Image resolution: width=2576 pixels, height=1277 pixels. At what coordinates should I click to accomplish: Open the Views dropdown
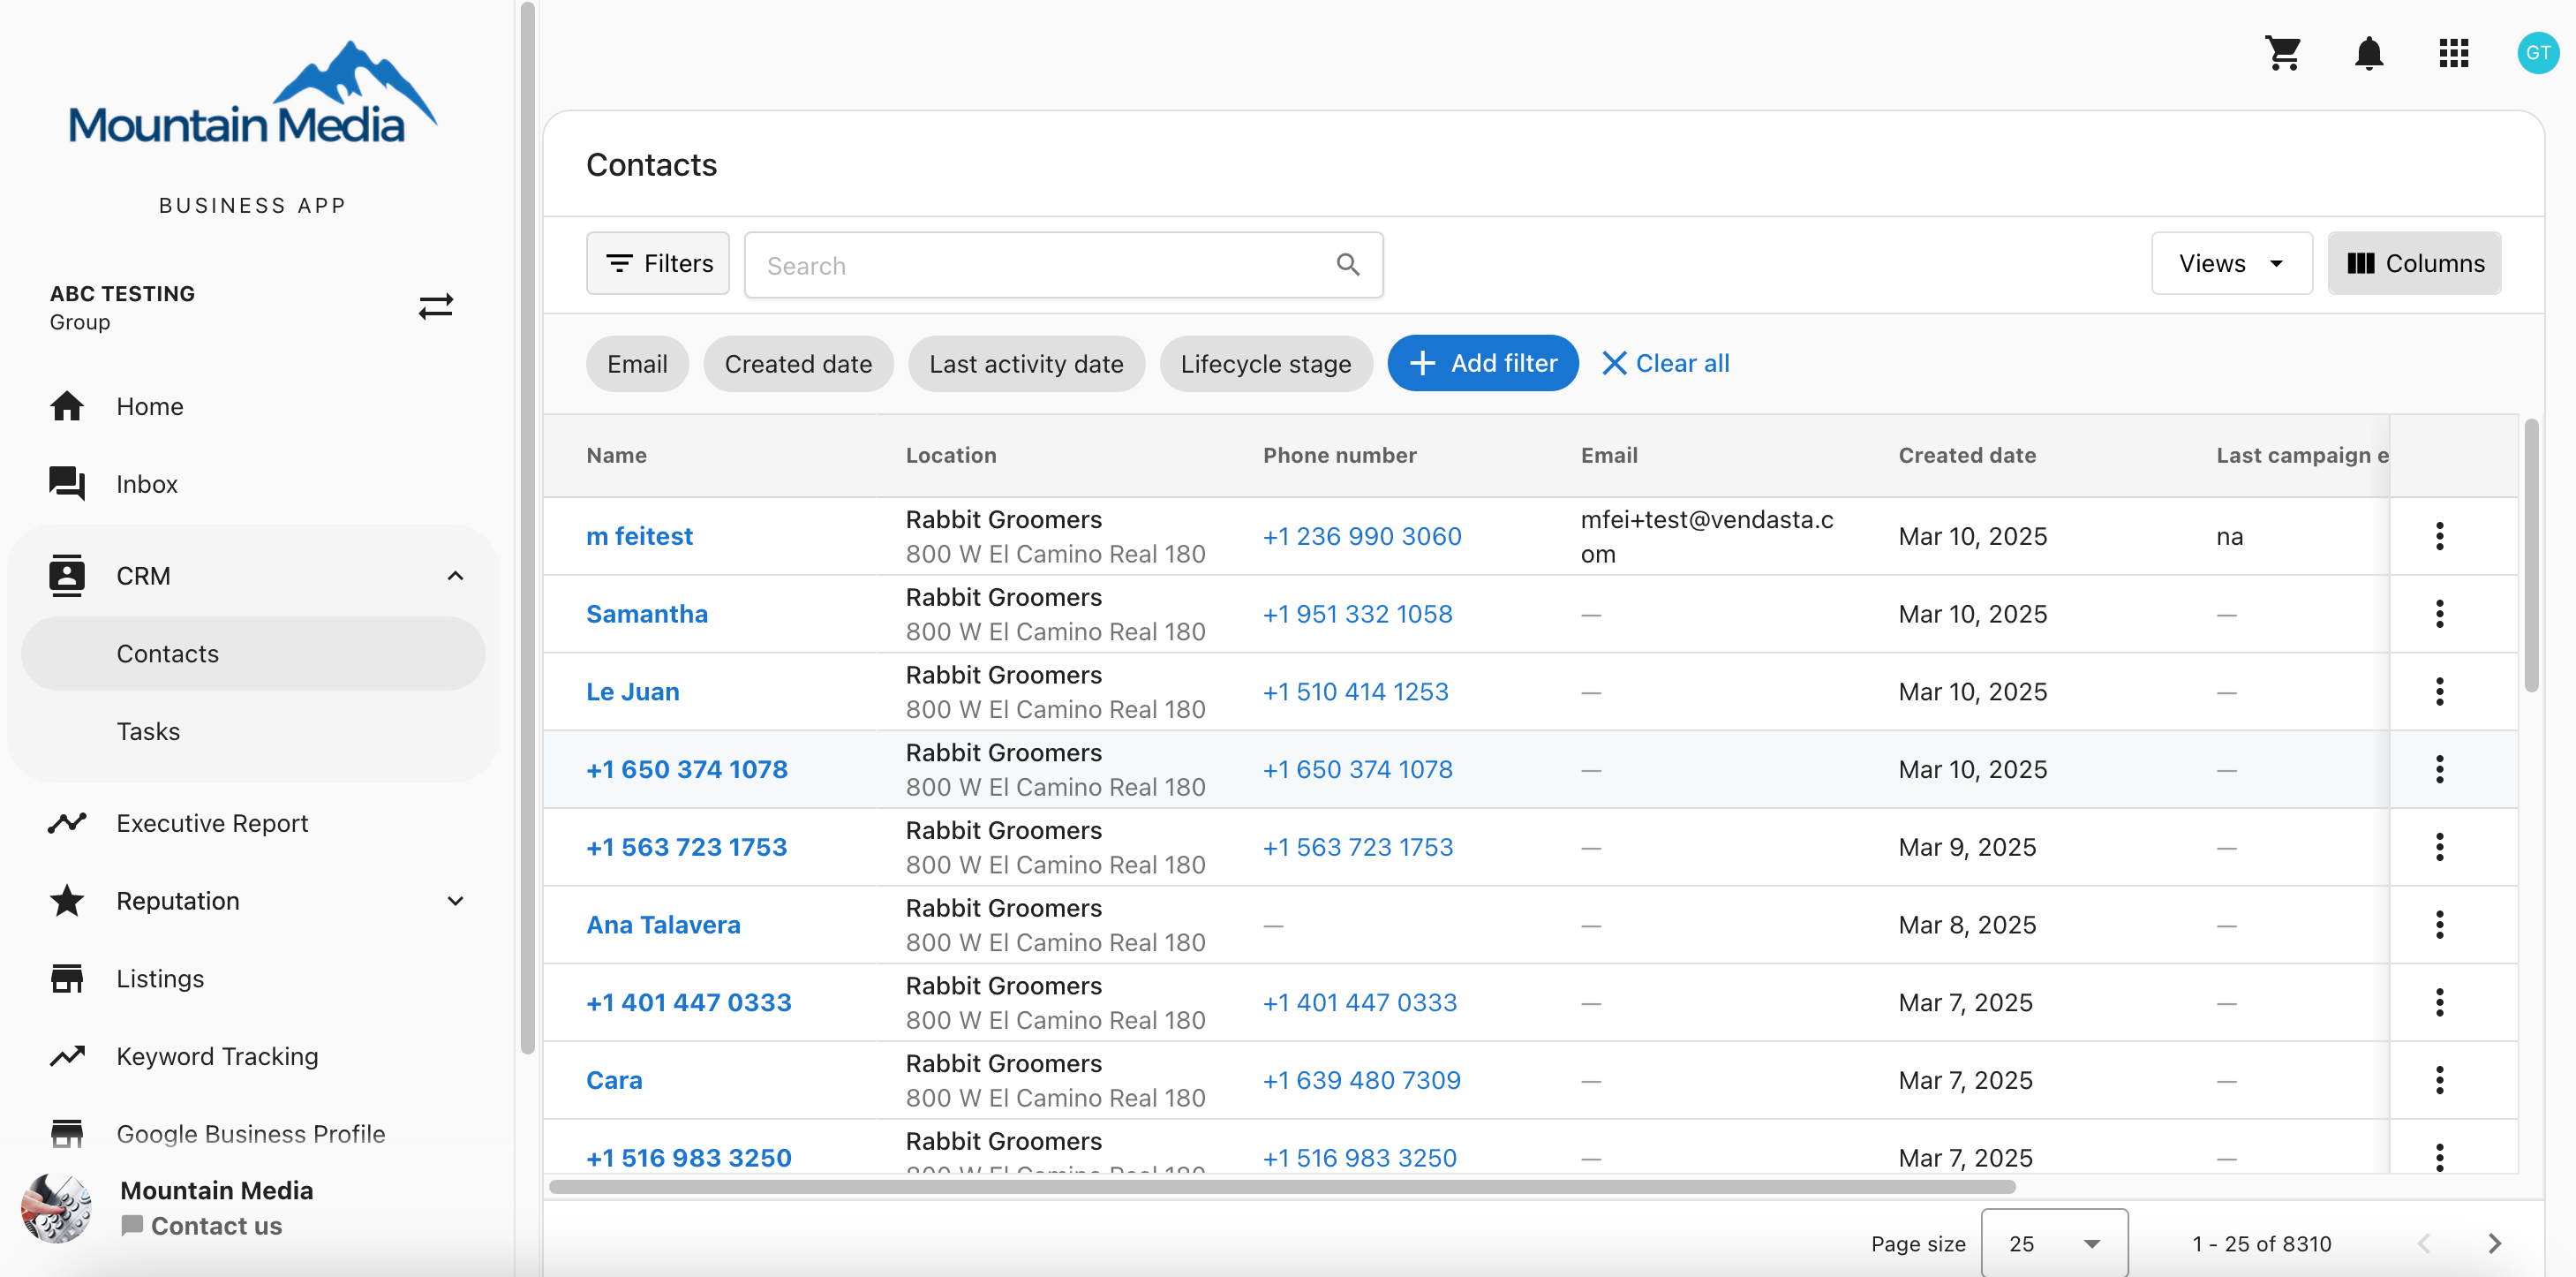(x=2231, y=263)
